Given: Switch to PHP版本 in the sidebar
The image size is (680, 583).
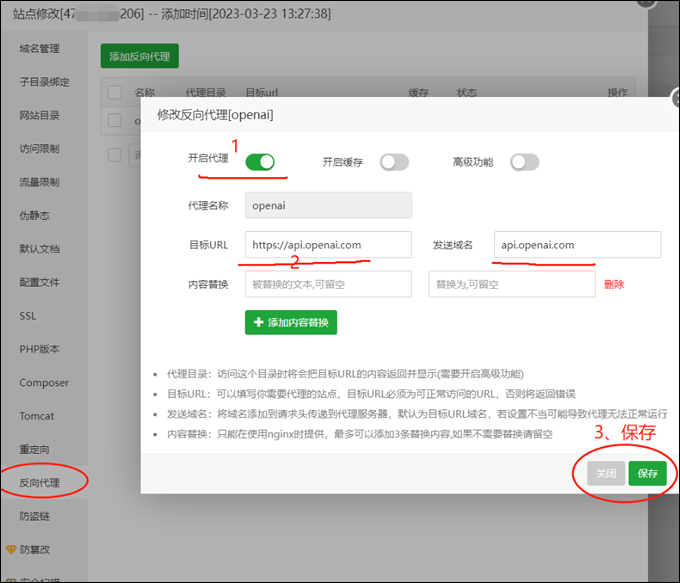Looking at the screenshot, I should [39, 349].
